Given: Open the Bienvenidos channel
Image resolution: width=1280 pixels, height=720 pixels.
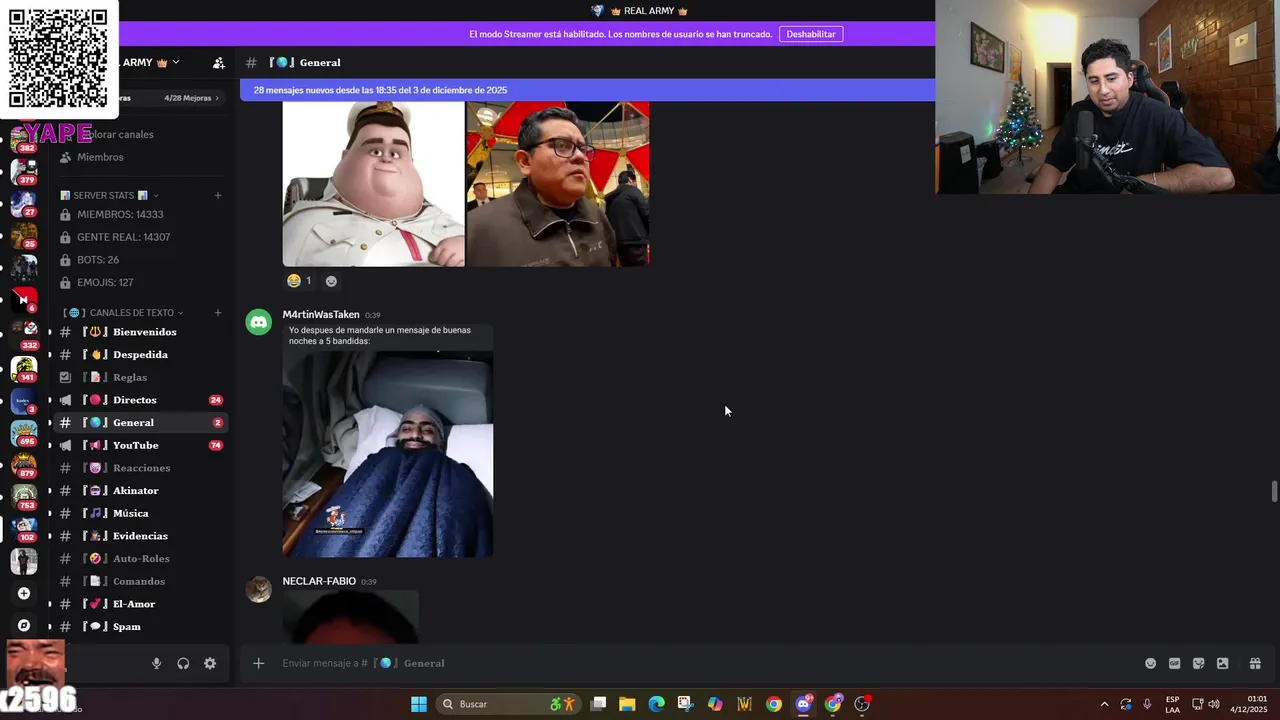Looking at the screenshot, I should [x=141, y=332].
